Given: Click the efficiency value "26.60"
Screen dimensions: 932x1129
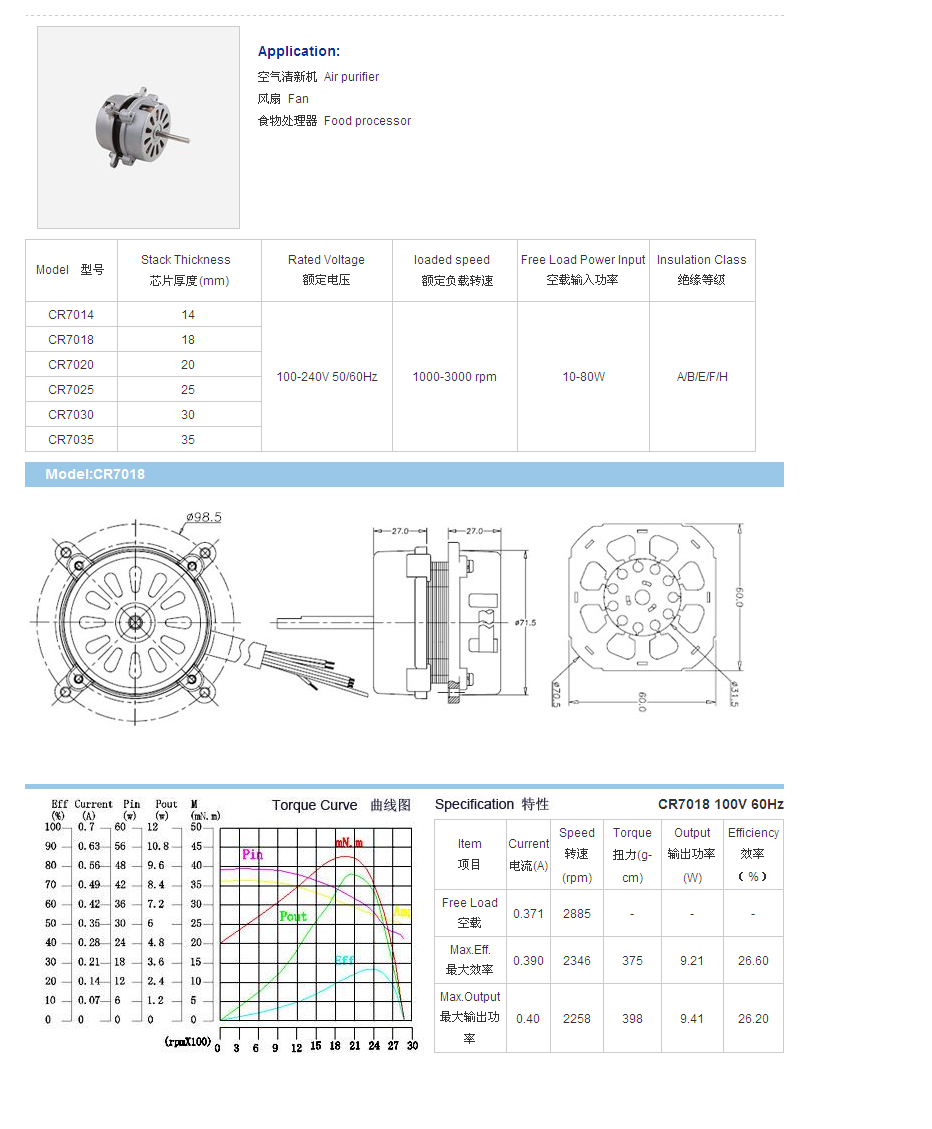Looking at the screenshot, I should (753, 961).
